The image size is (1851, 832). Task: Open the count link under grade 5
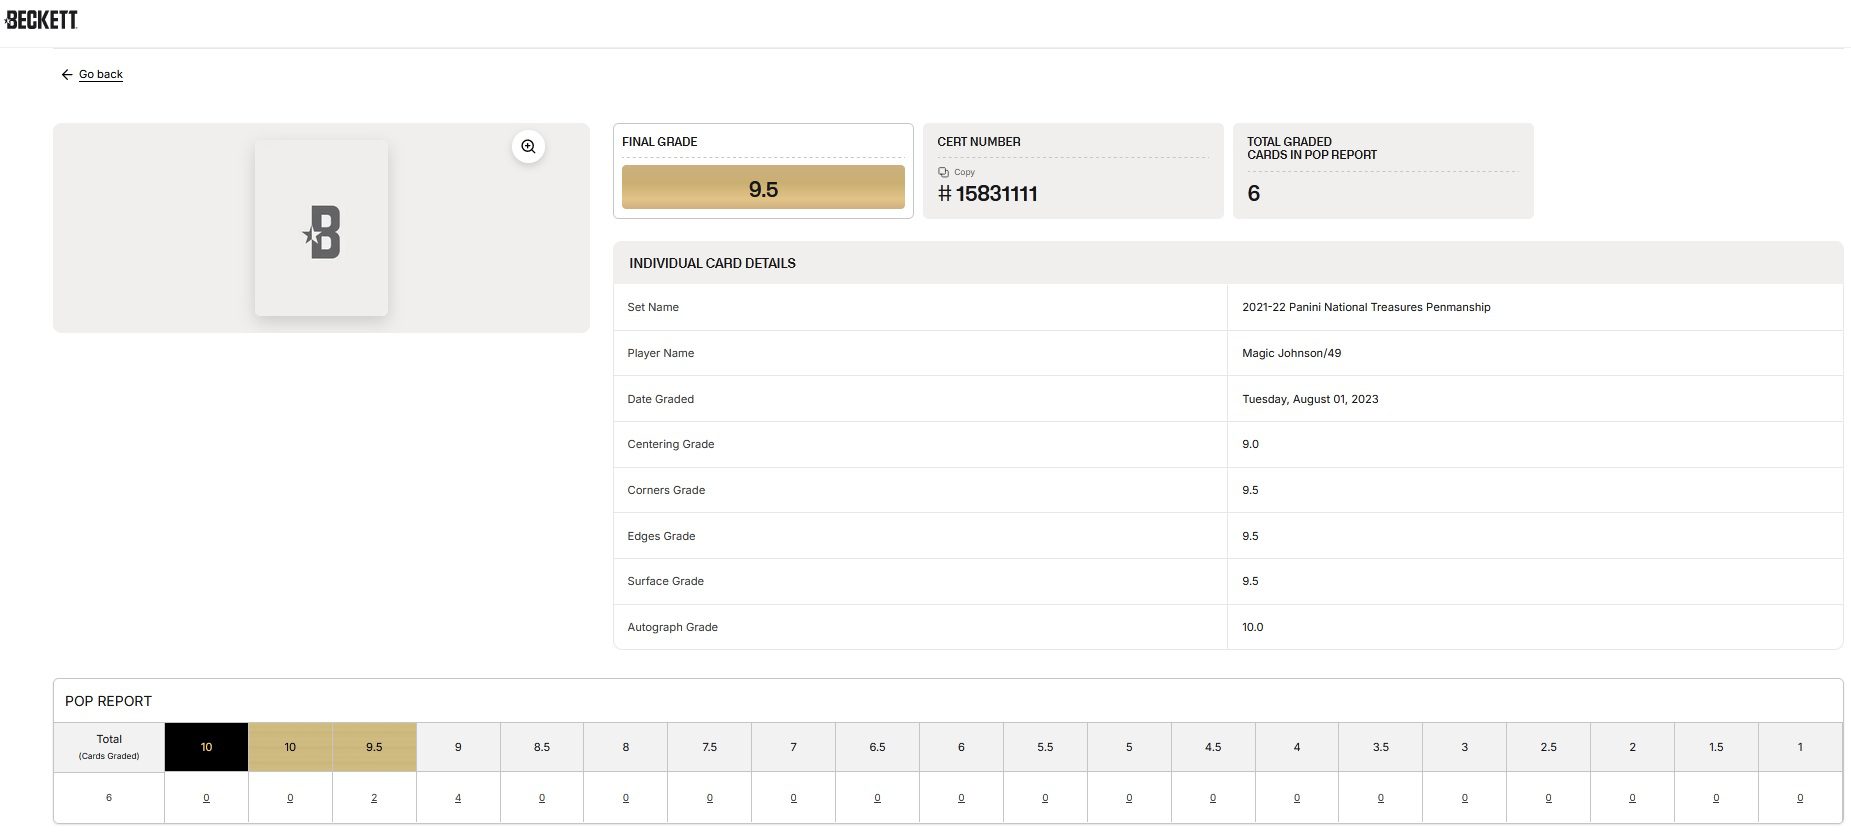tap(1129, 798)
